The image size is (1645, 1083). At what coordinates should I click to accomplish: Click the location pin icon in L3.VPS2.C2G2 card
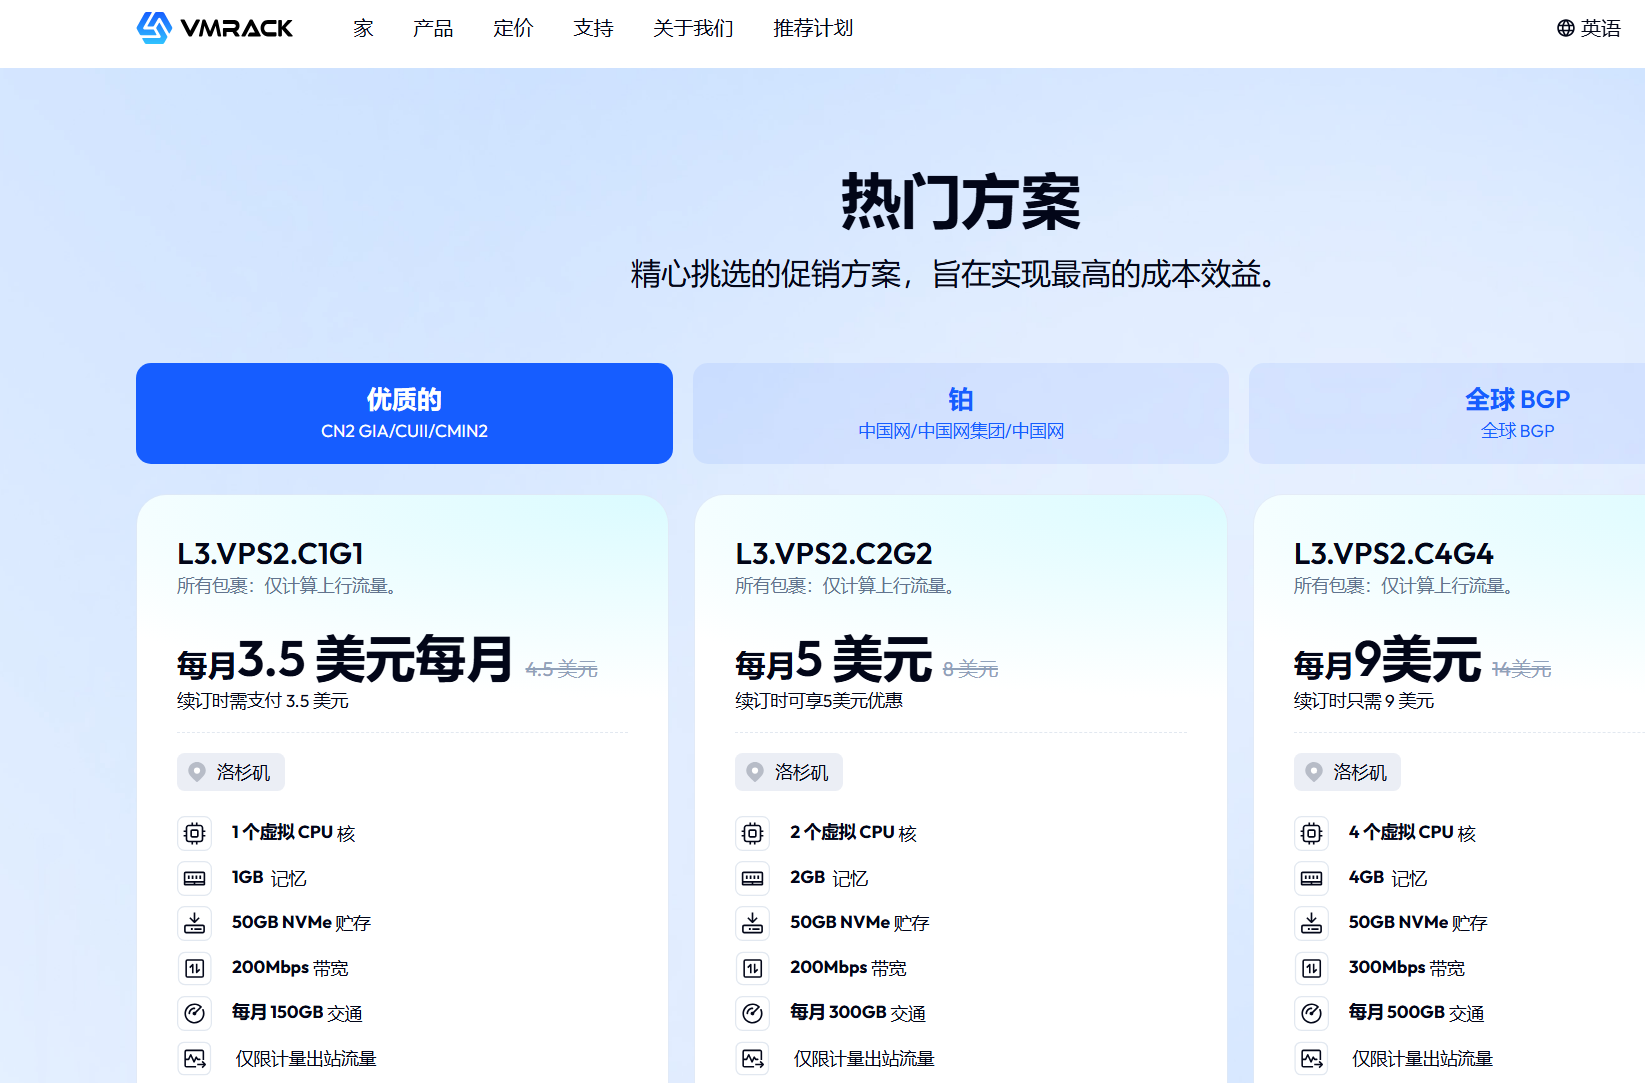pyautogui.click(x=755, y=772)
